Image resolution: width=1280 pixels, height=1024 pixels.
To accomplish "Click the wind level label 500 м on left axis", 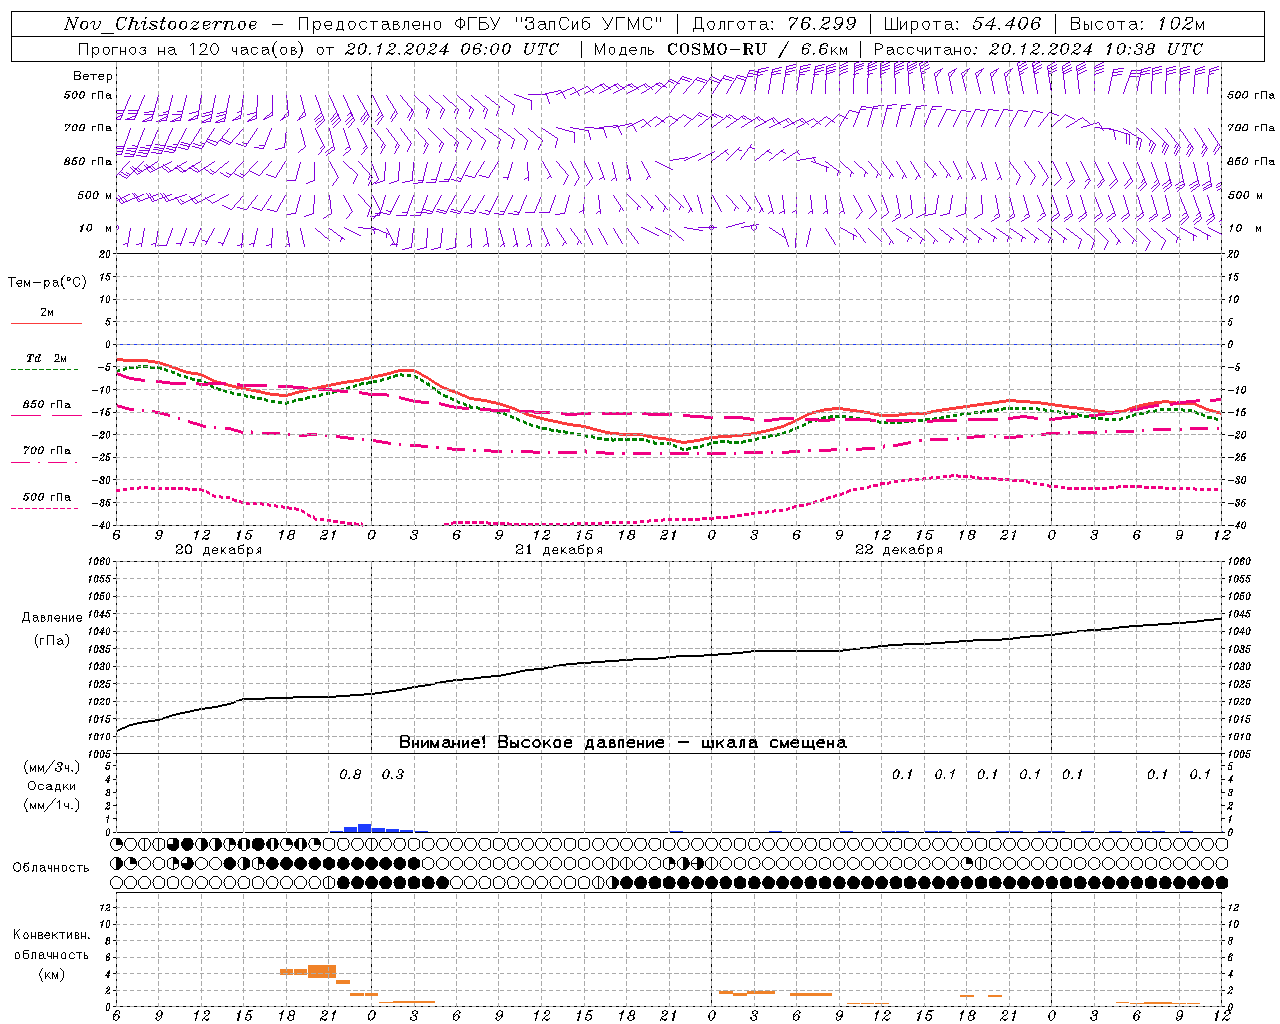I will (x=95, y=195).
